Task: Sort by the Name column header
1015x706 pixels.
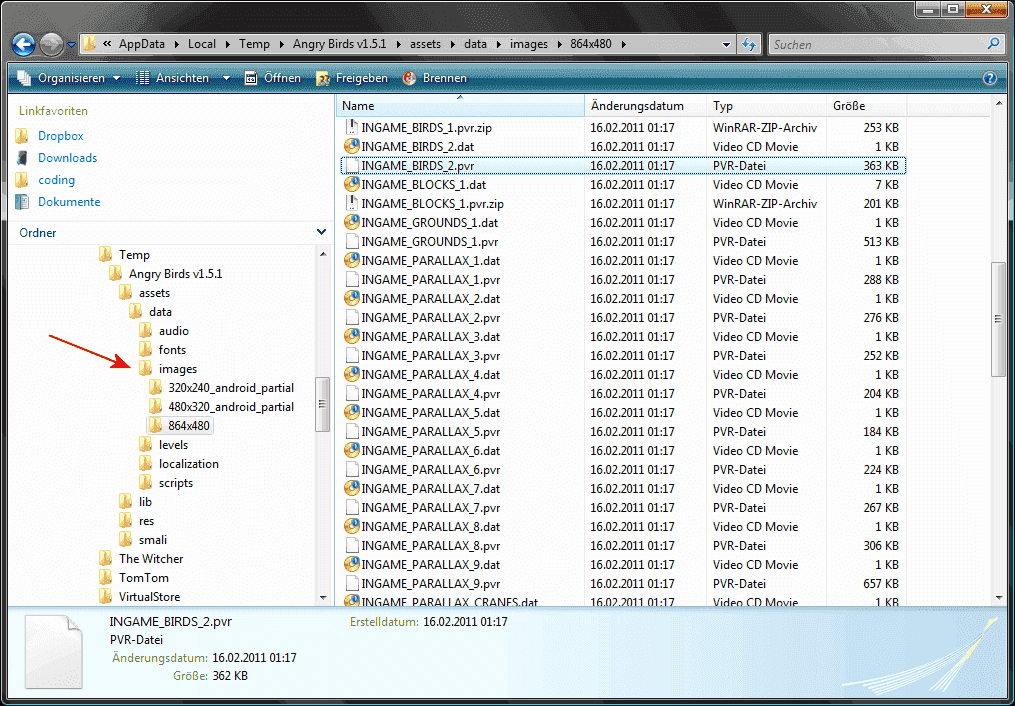Action: [x=461, y=106]
